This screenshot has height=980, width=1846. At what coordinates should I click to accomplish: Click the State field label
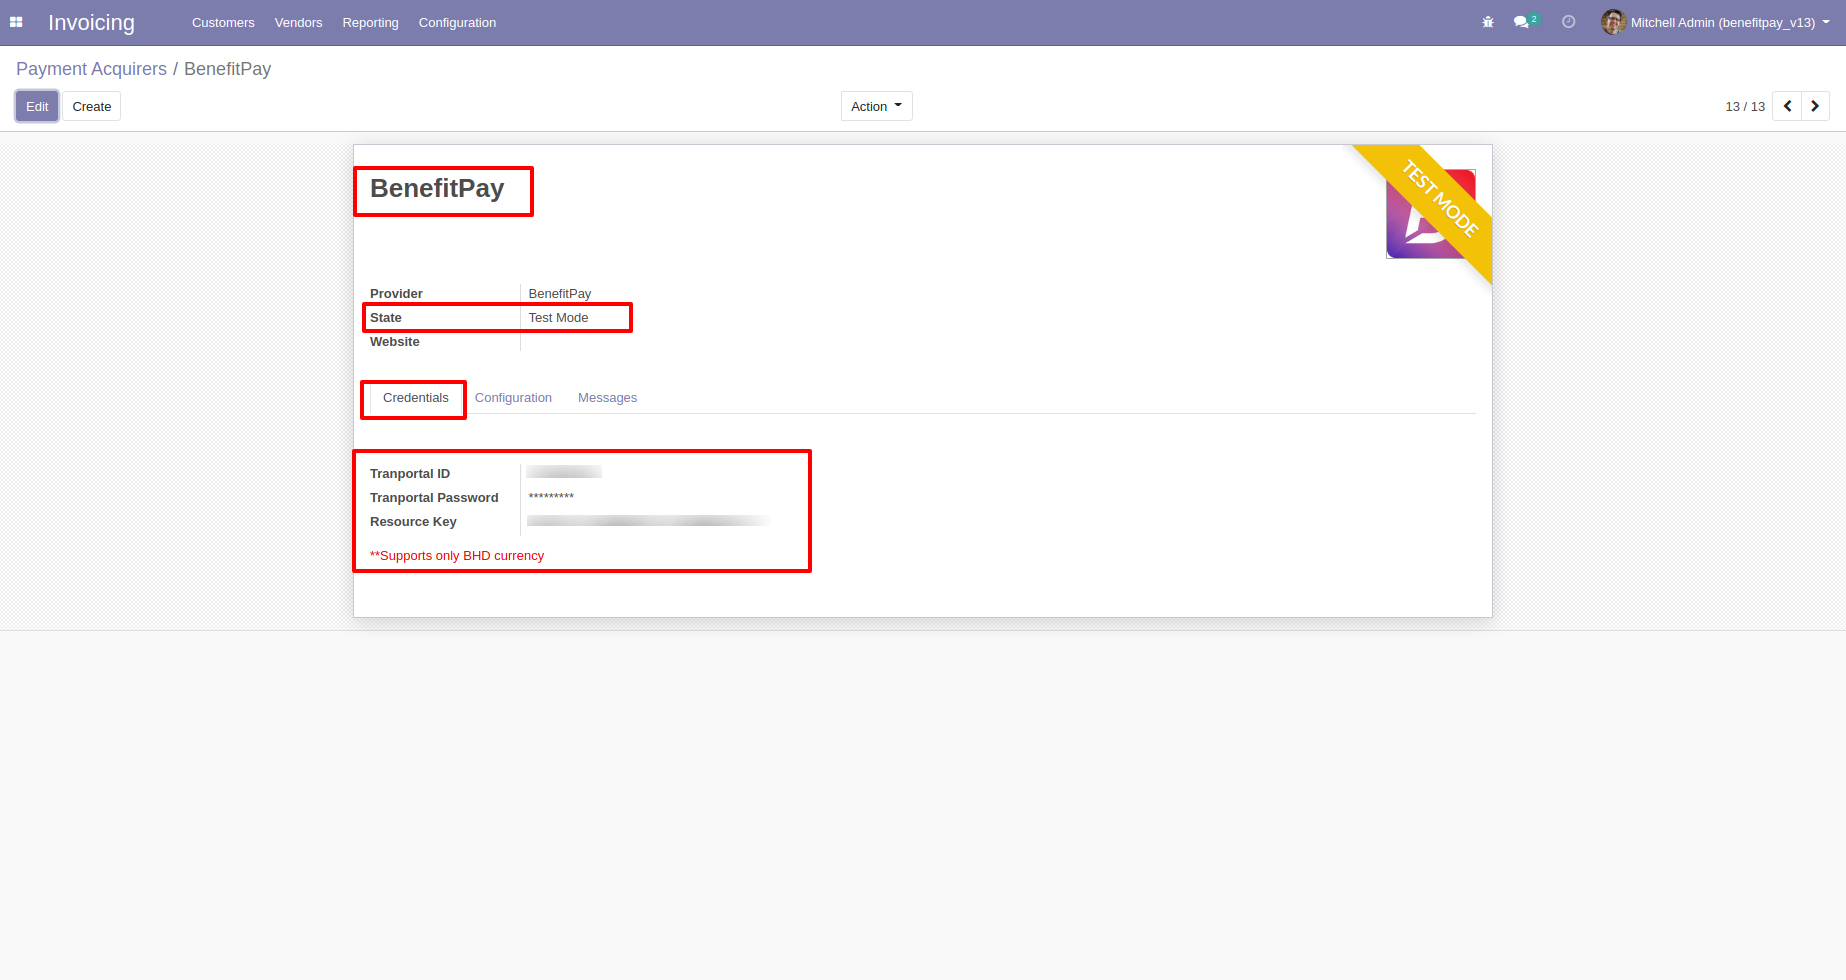[386, 317]
